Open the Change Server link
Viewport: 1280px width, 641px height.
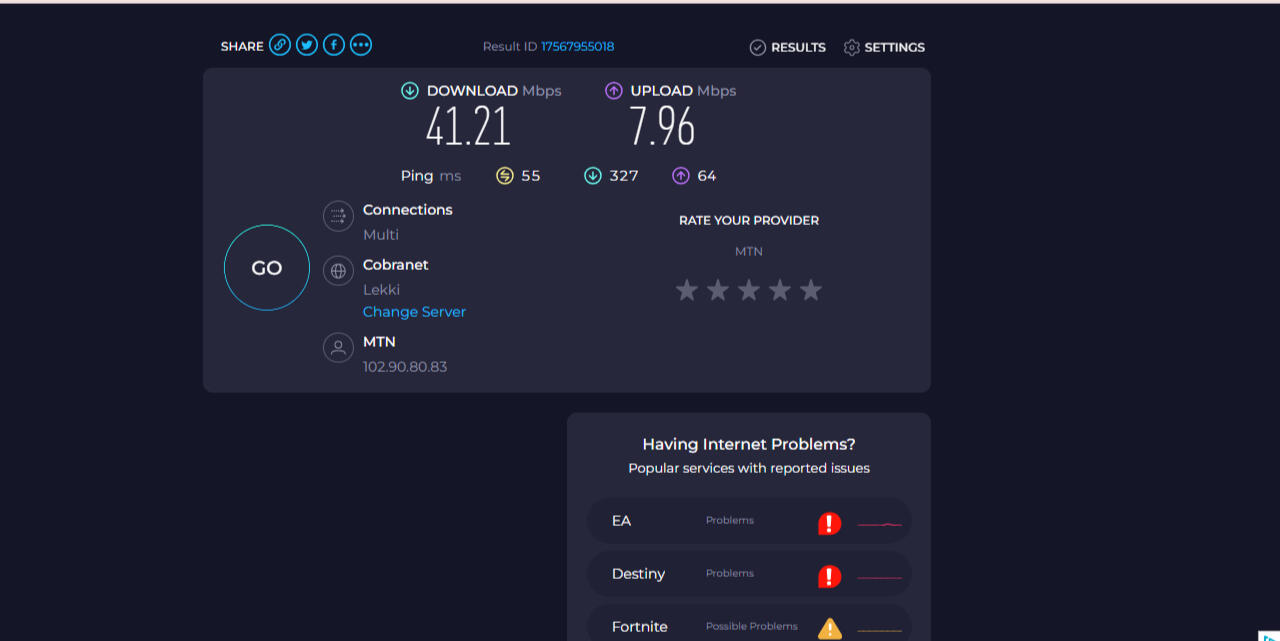tap(414, 312)
